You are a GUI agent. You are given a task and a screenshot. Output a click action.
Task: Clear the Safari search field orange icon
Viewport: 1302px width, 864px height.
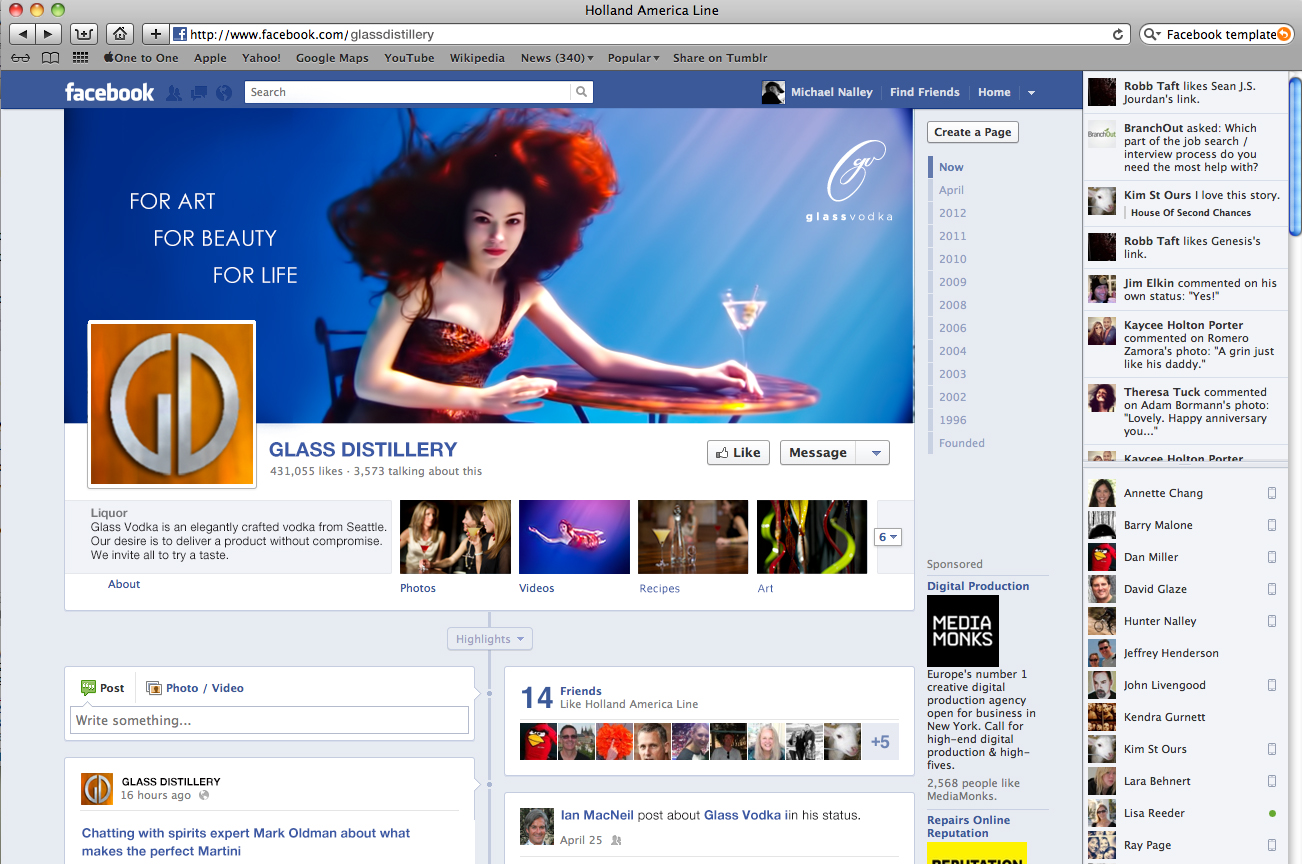tap(1284, 34)
